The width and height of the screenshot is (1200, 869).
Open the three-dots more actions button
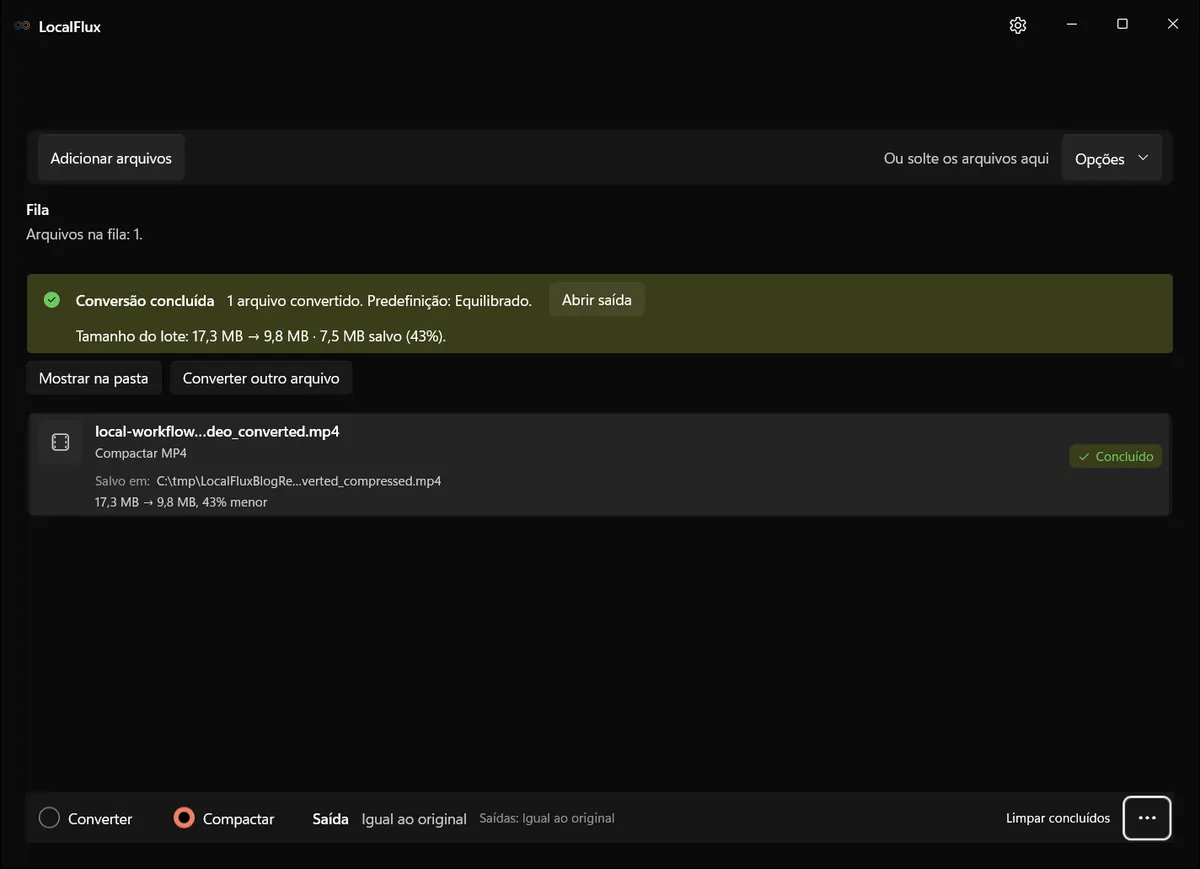pos(1147,818)
